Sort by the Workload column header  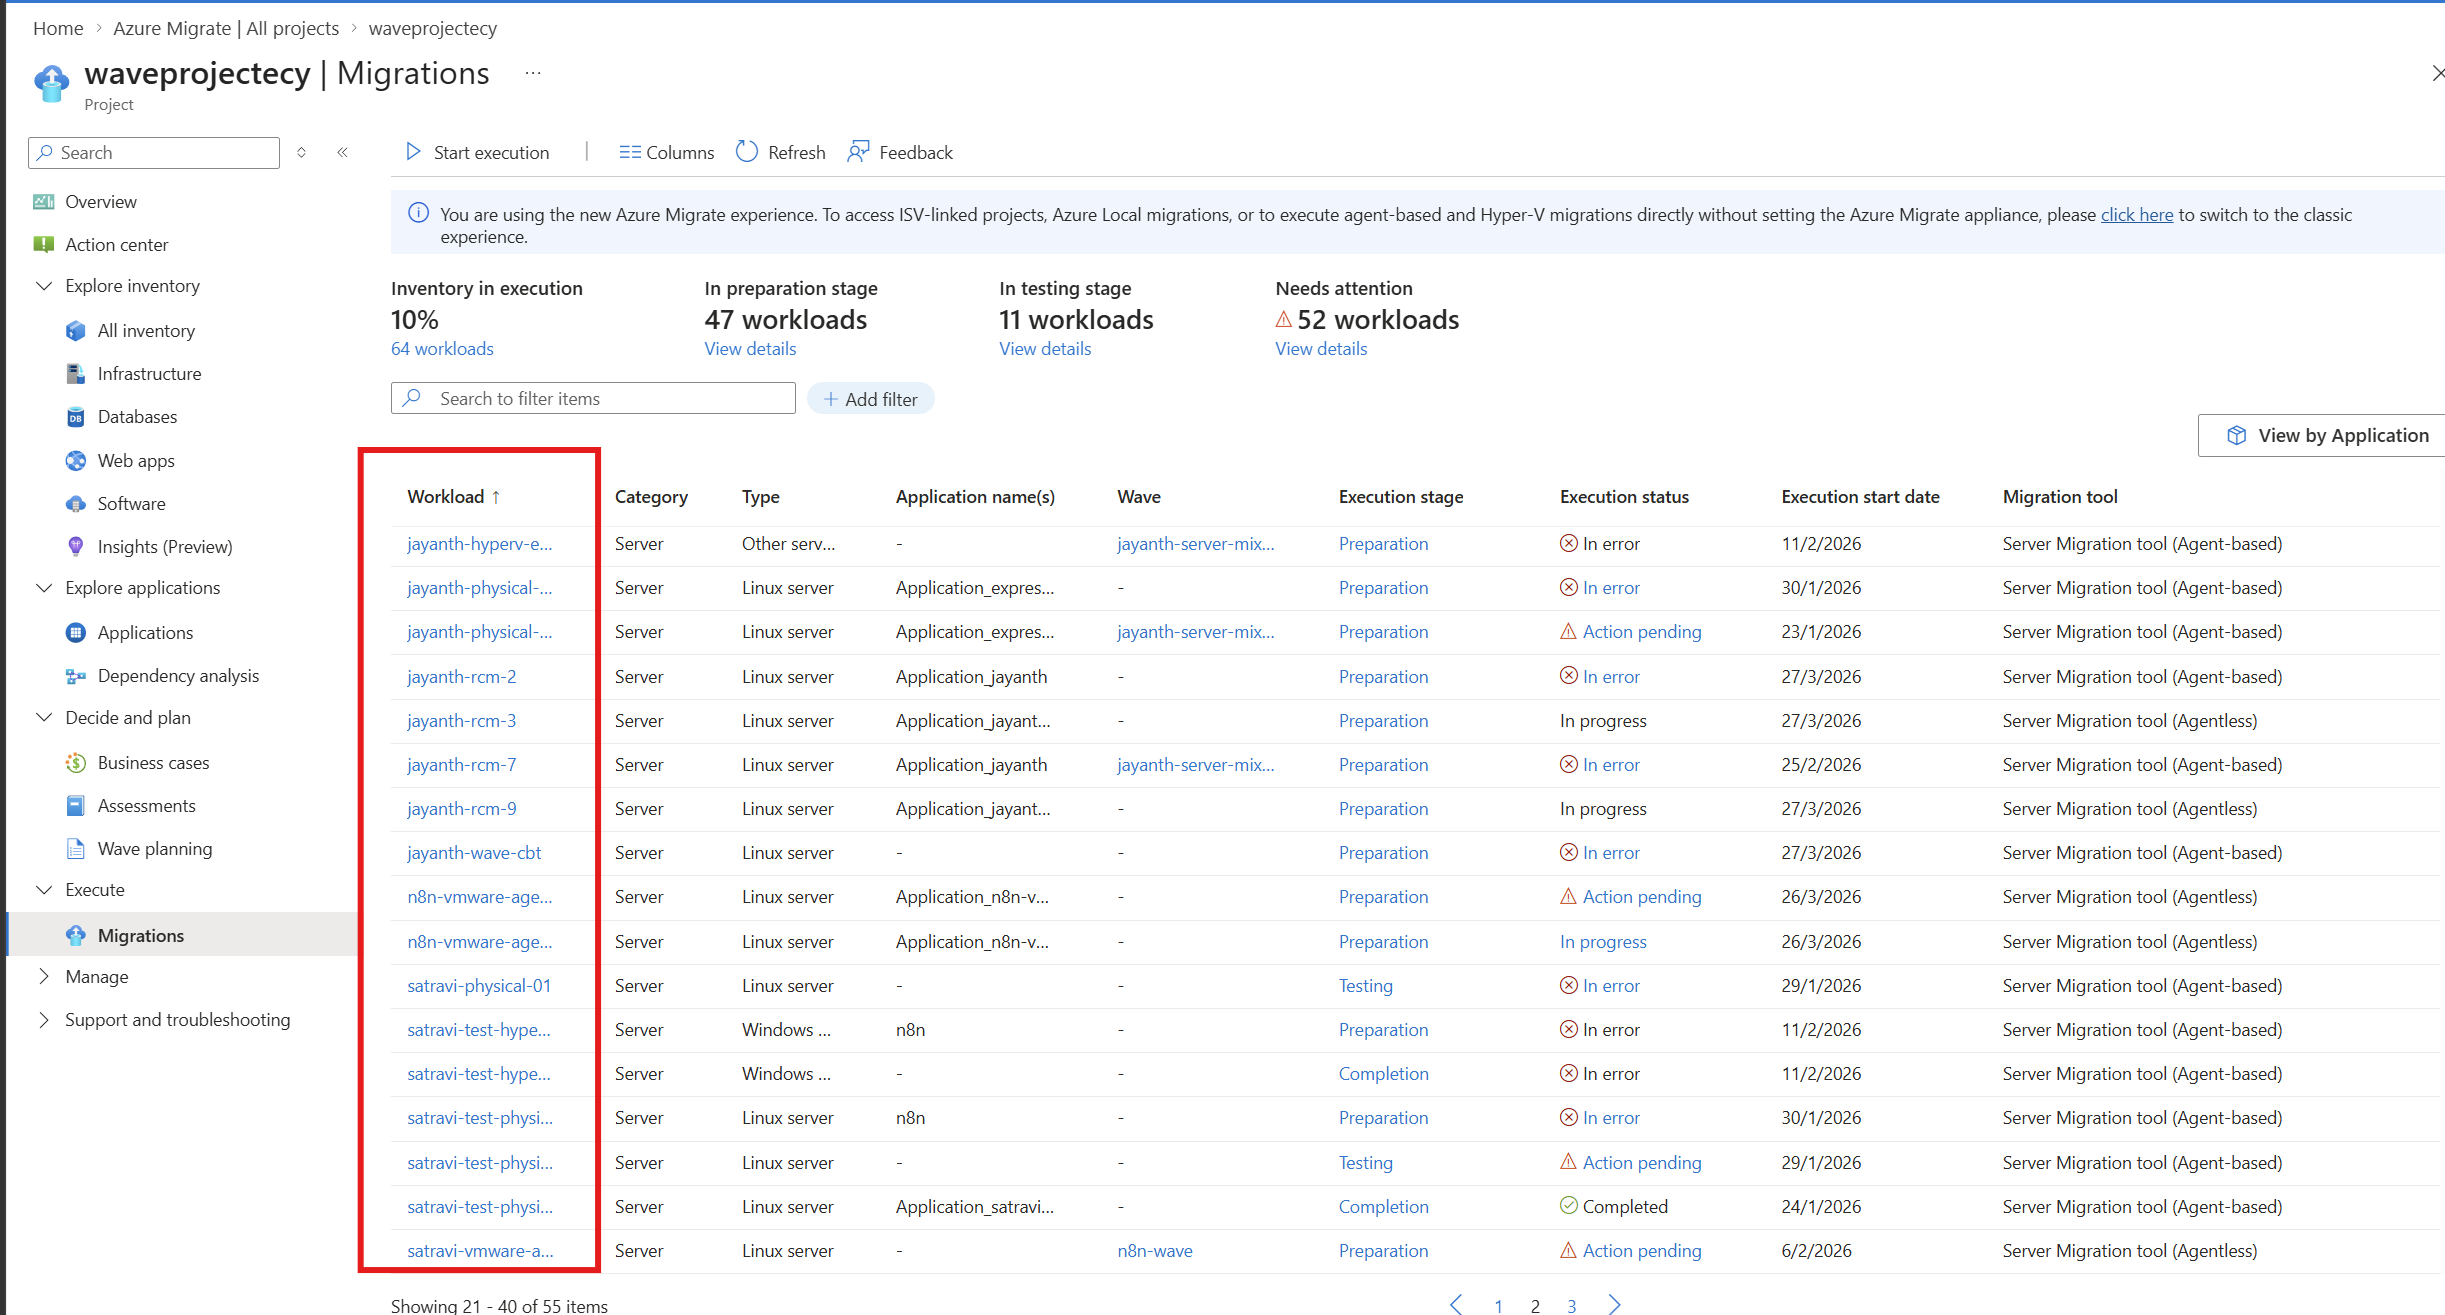(x=453, y=497)
